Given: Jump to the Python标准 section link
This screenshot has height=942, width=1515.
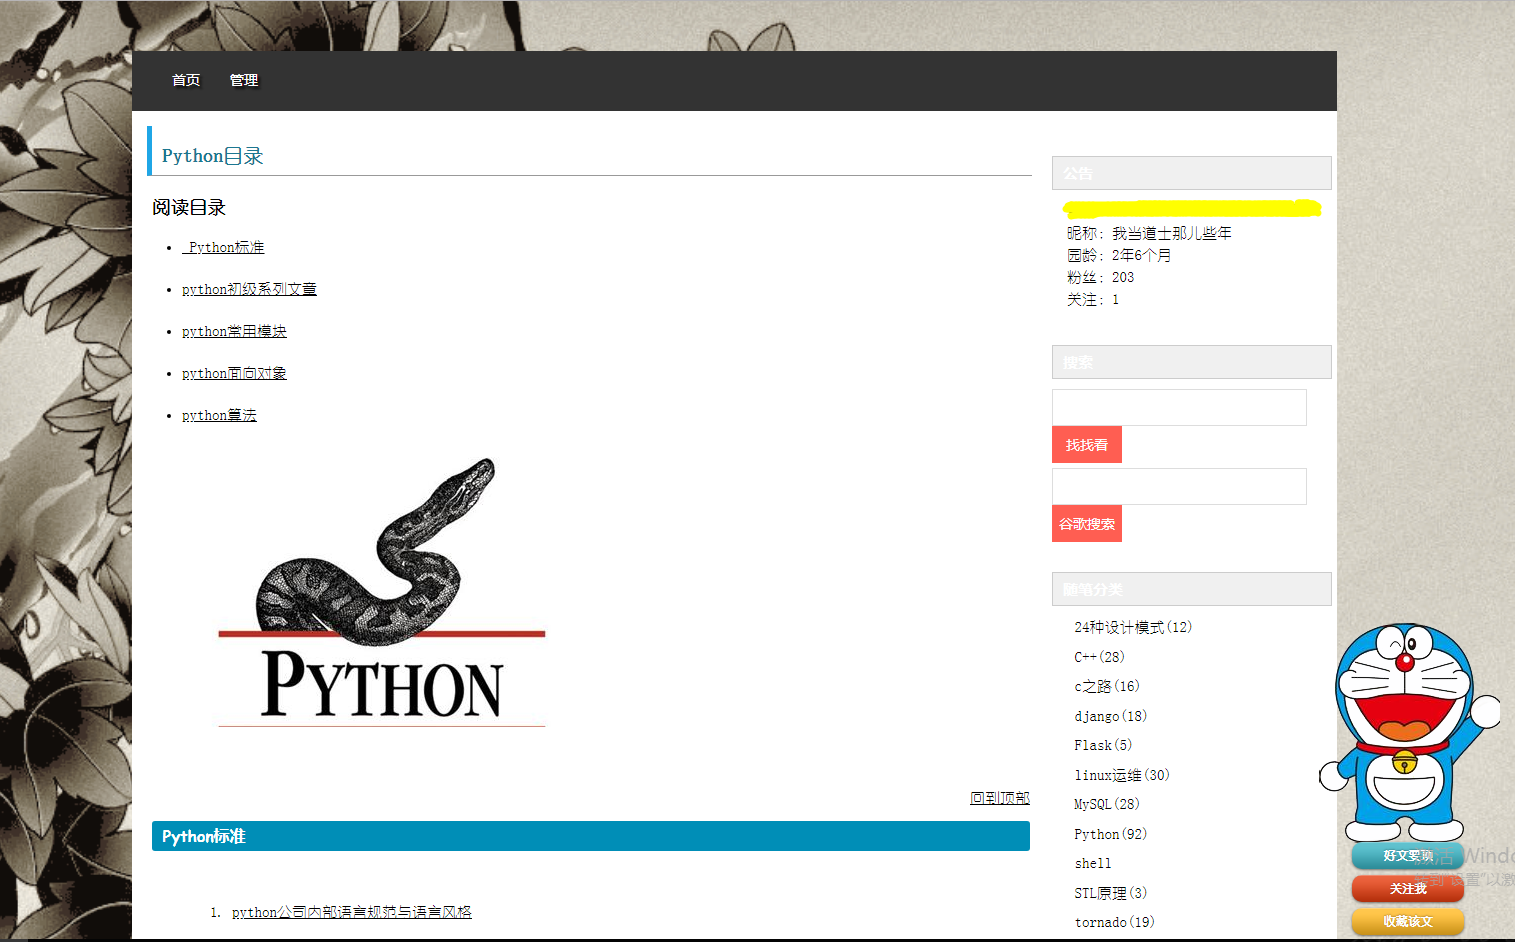Looking at the screenshot, I should (223, 247).
